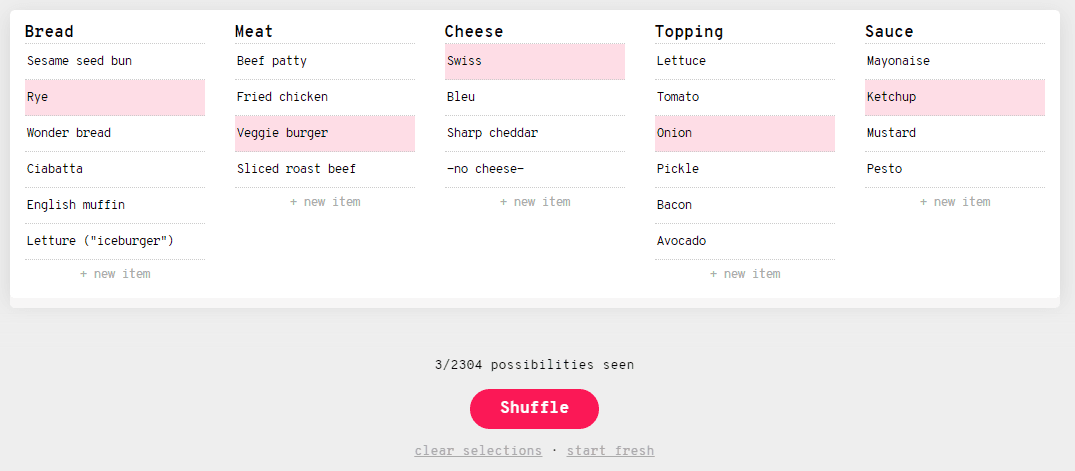Image resolution: width=1075 pixels, height=471 pixels.
Task: Choose Fried chicken in Meat column
Action: [x=325, y=97]
